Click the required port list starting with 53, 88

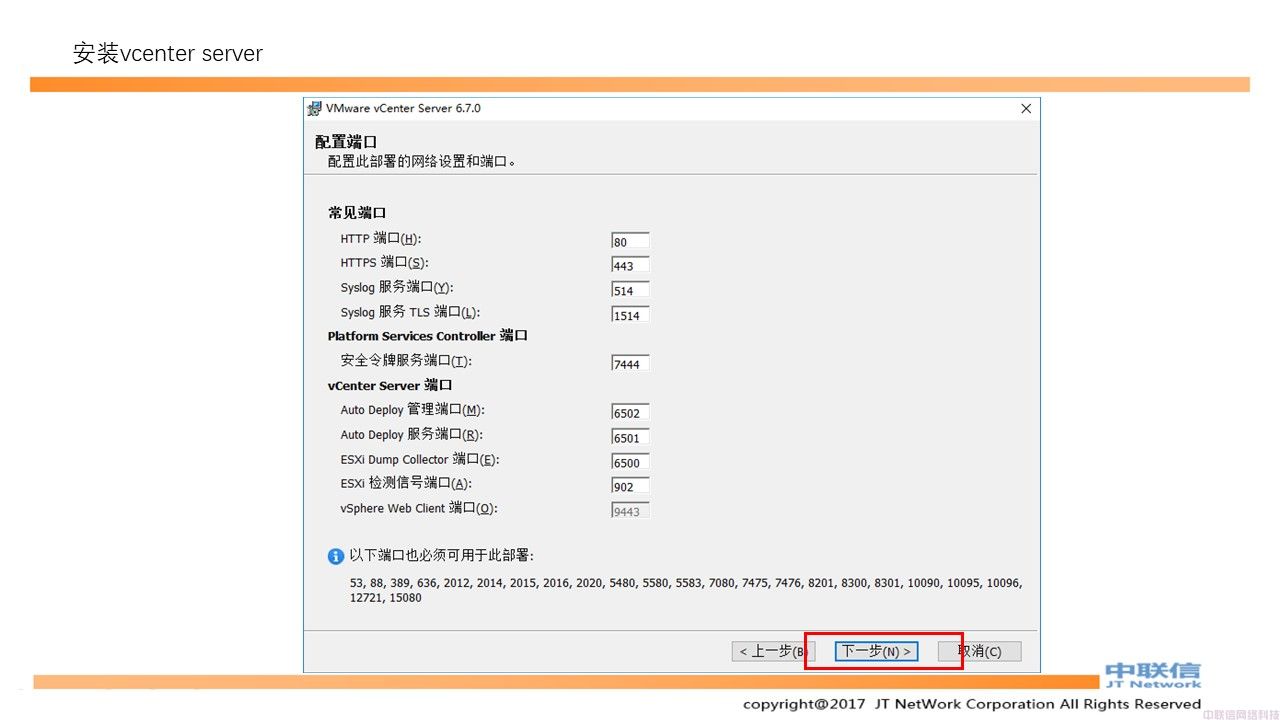click(x=686, y=590)
